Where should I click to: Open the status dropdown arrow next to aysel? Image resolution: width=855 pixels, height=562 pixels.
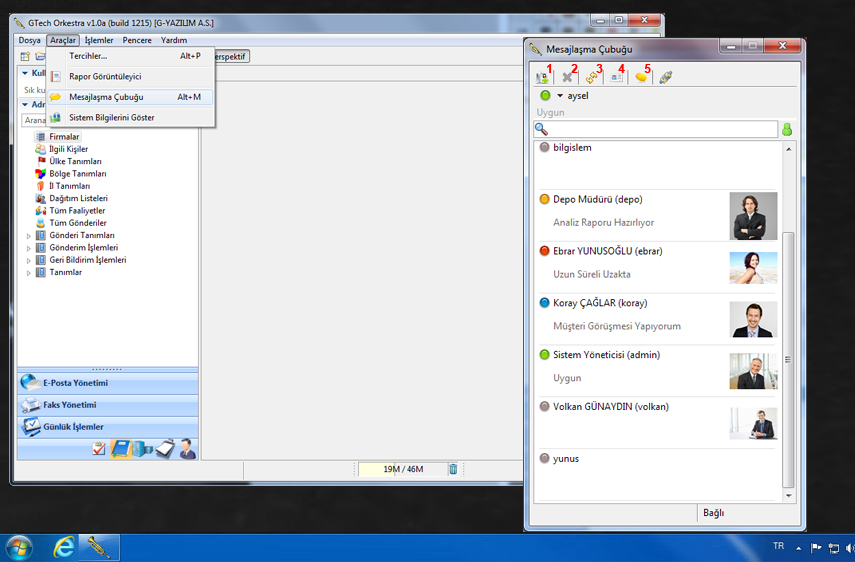pyautogui.click(x=560, y=96)
